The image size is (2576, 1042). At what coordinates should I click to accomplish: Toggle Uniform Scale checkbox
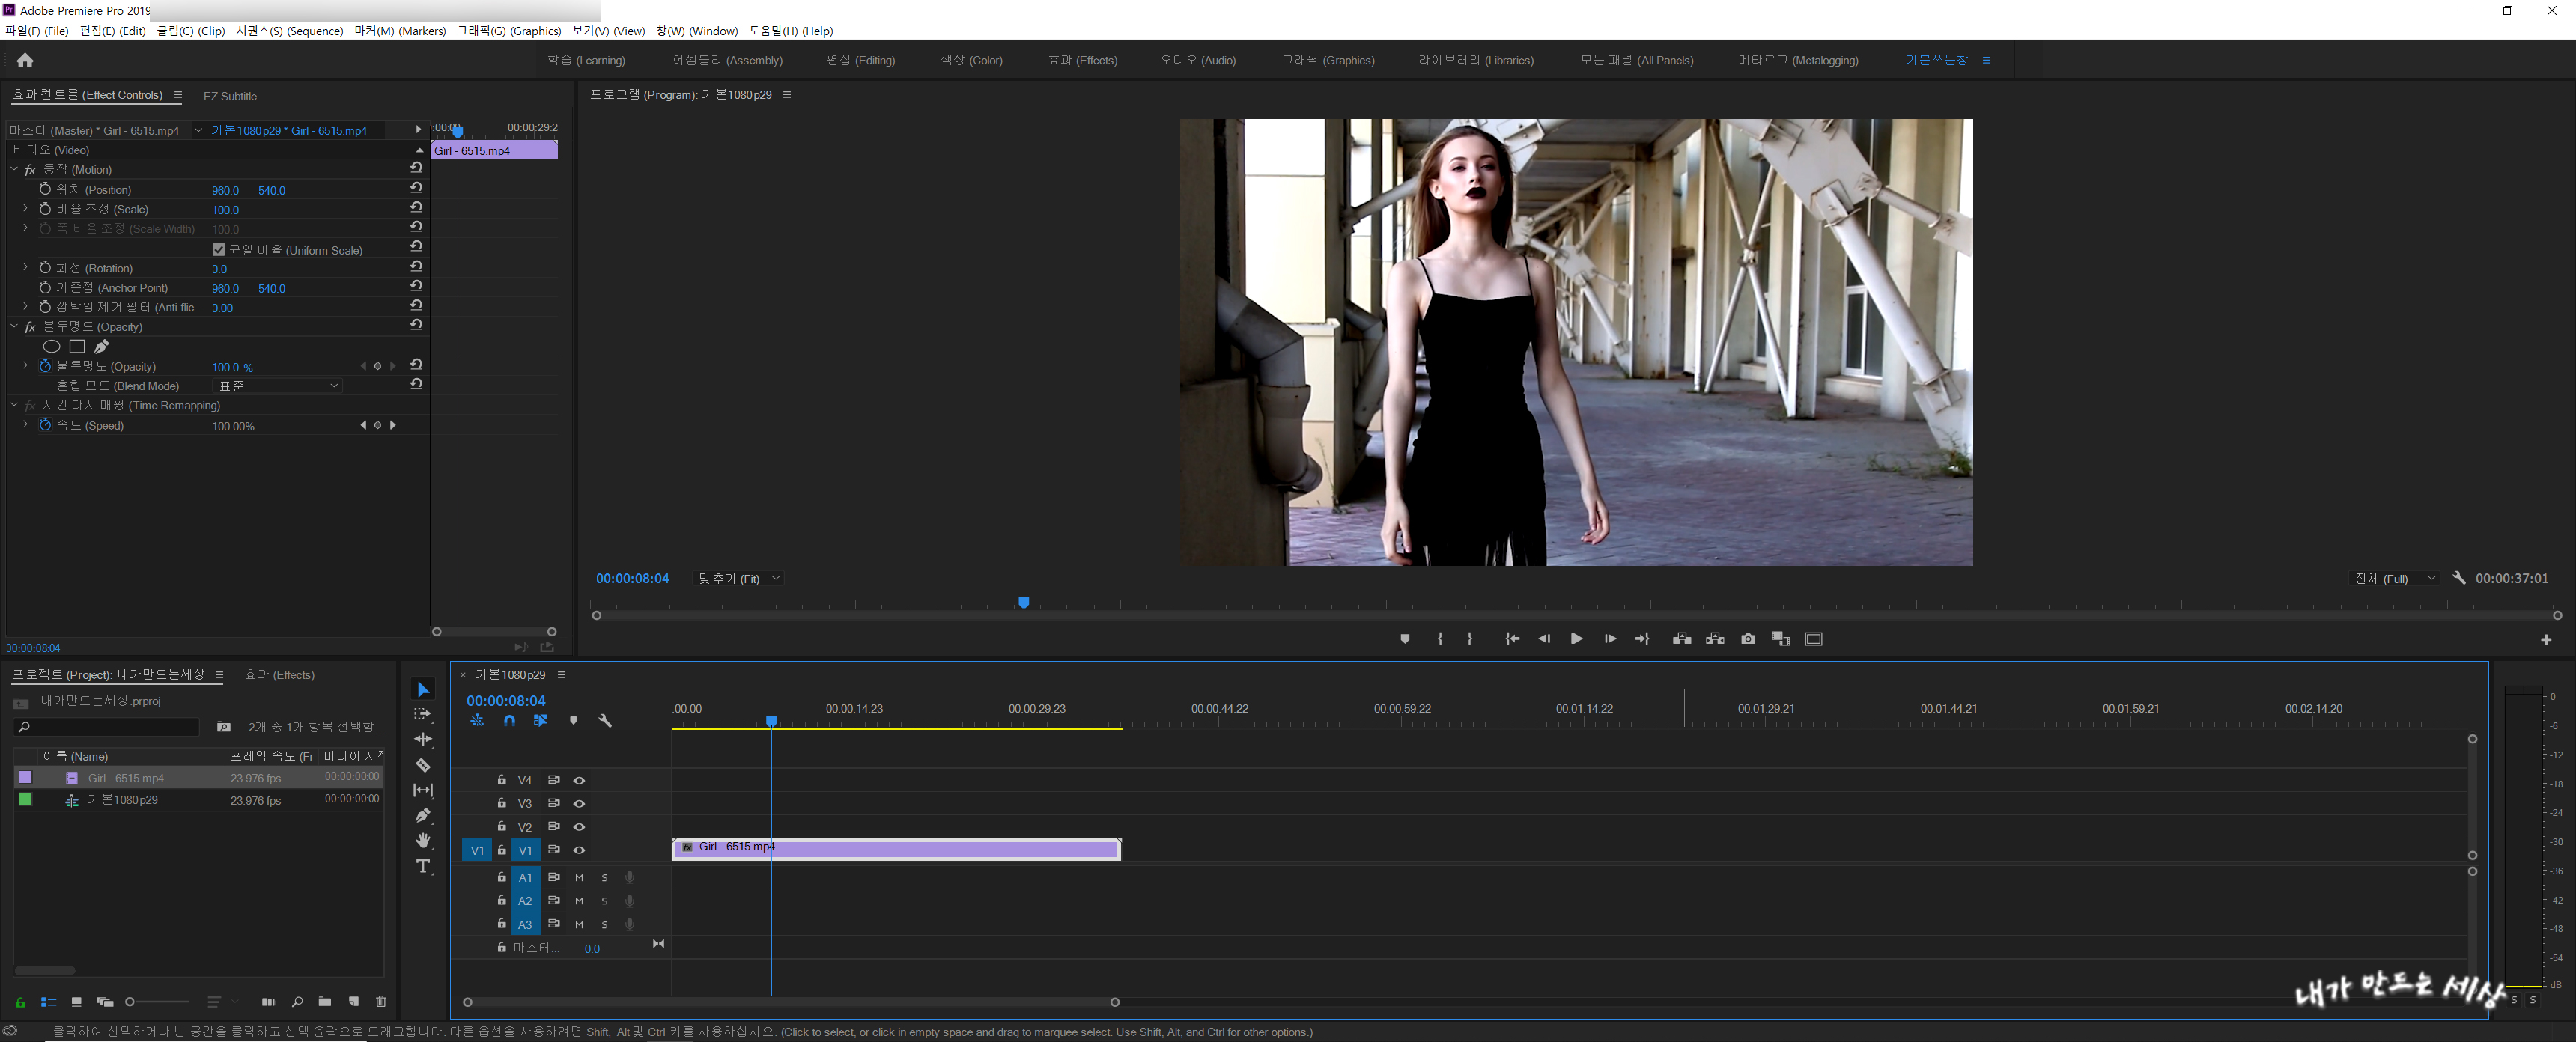point(219,250)
